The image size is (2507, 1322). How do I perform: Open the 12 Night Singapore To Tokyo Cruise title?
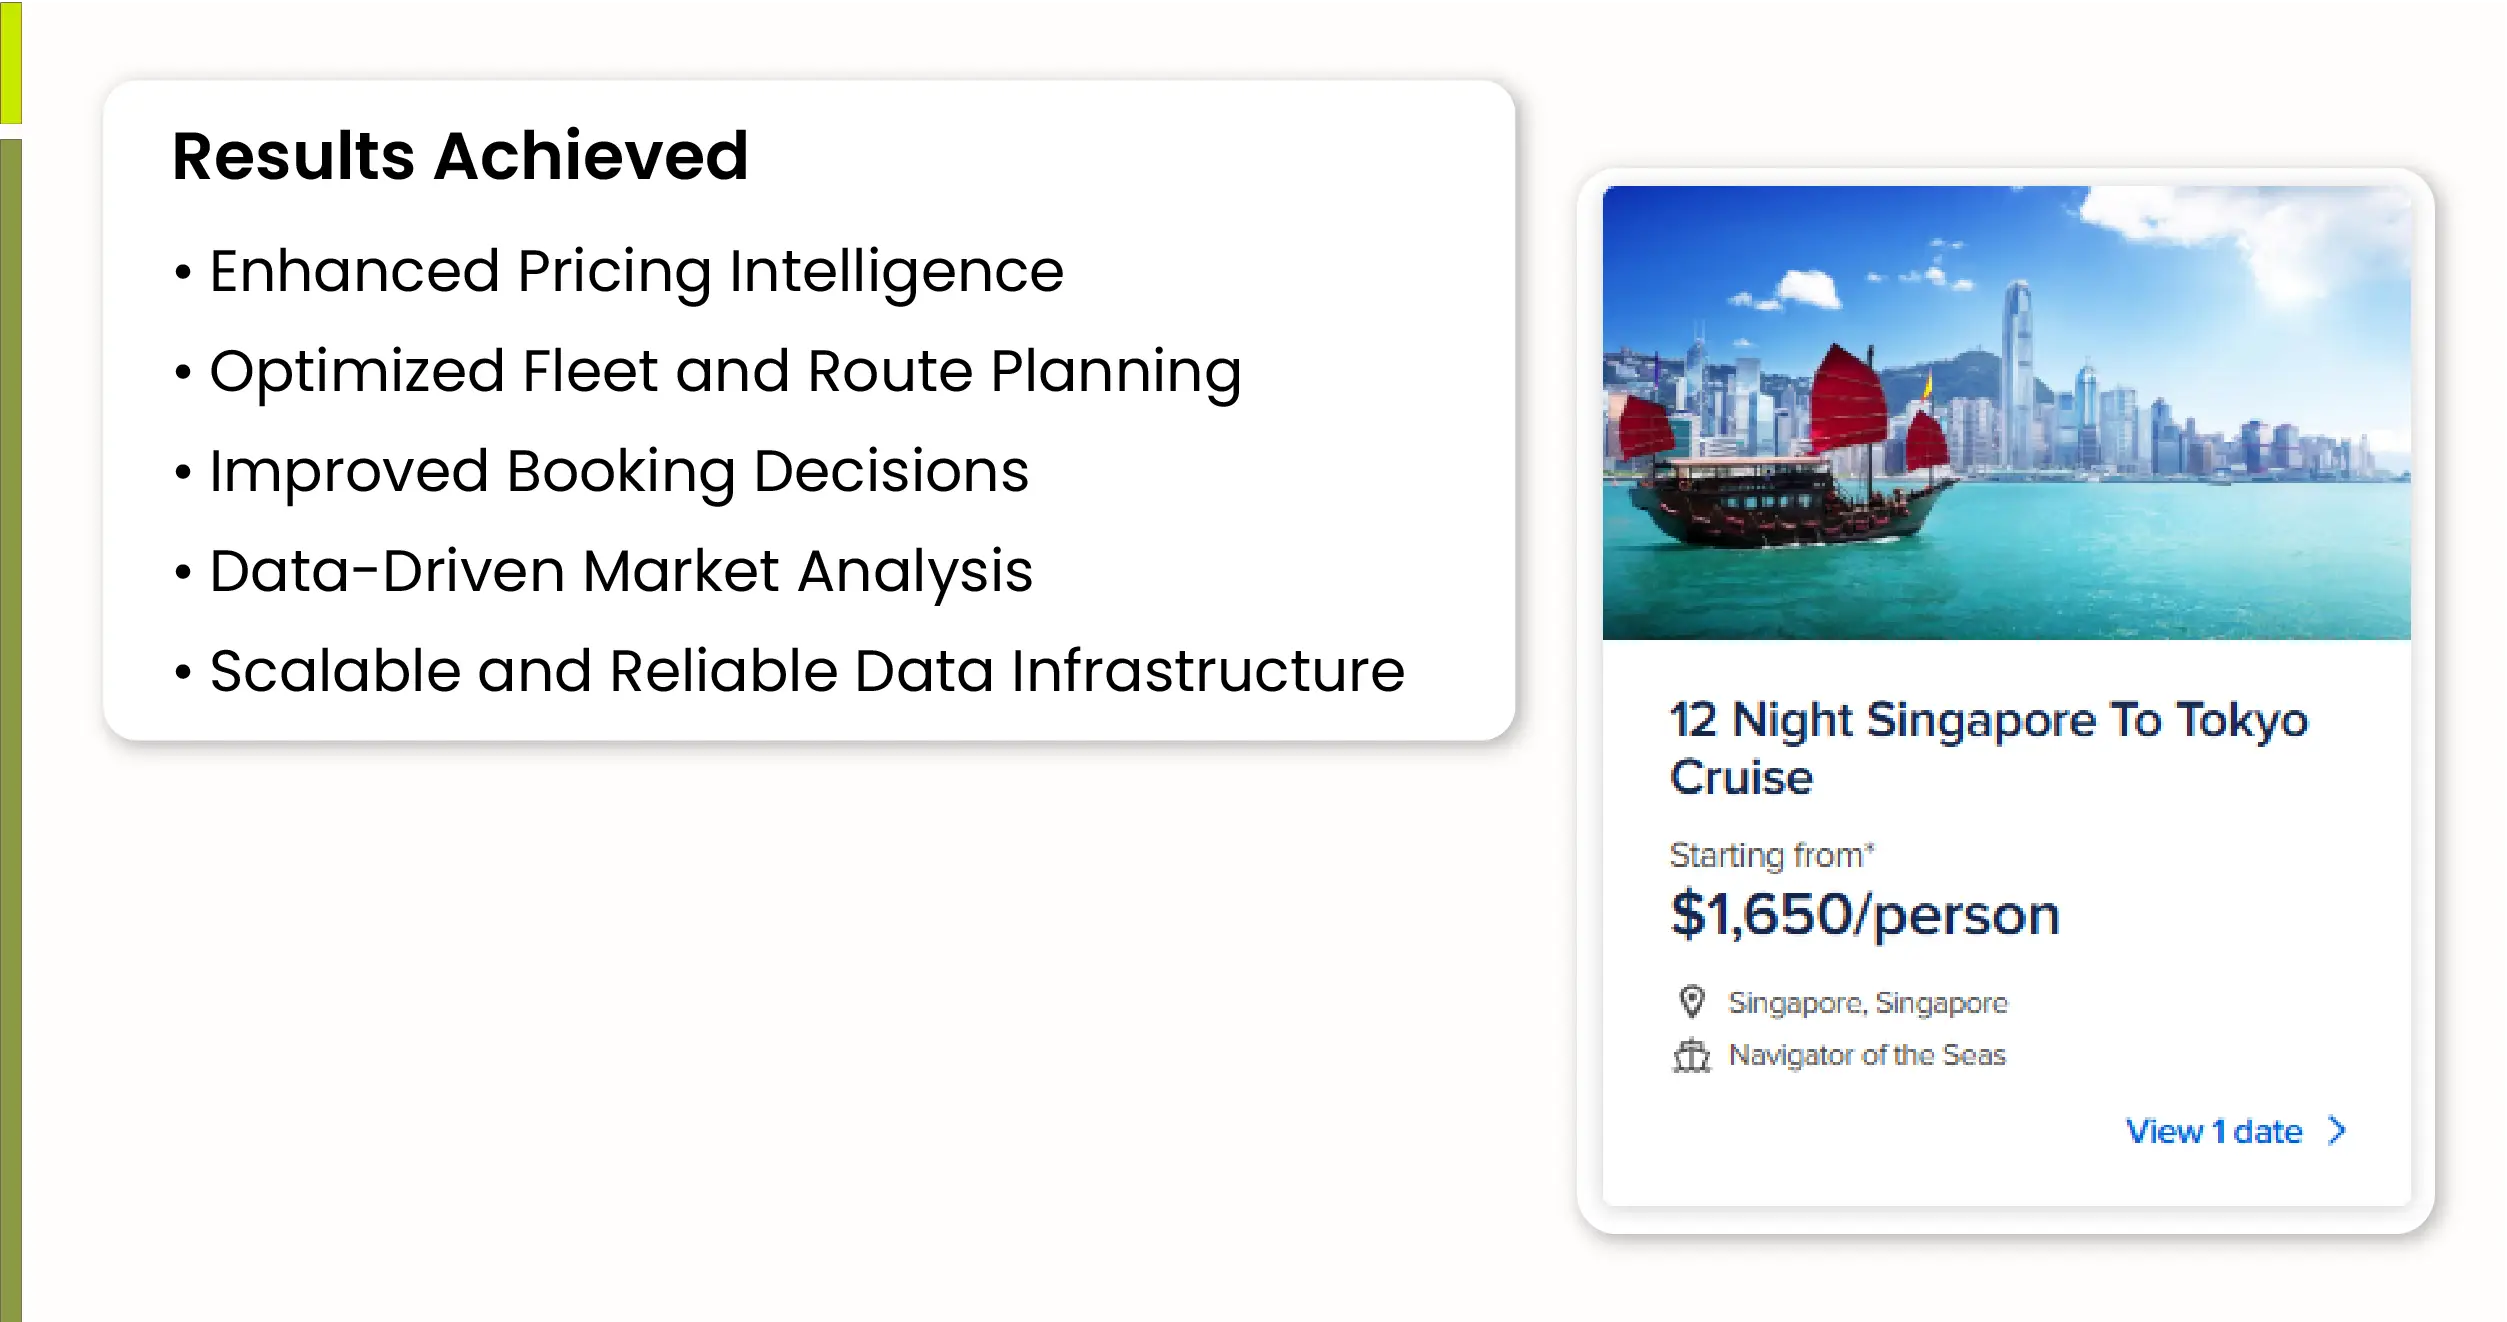click(x=1987, y=748)
